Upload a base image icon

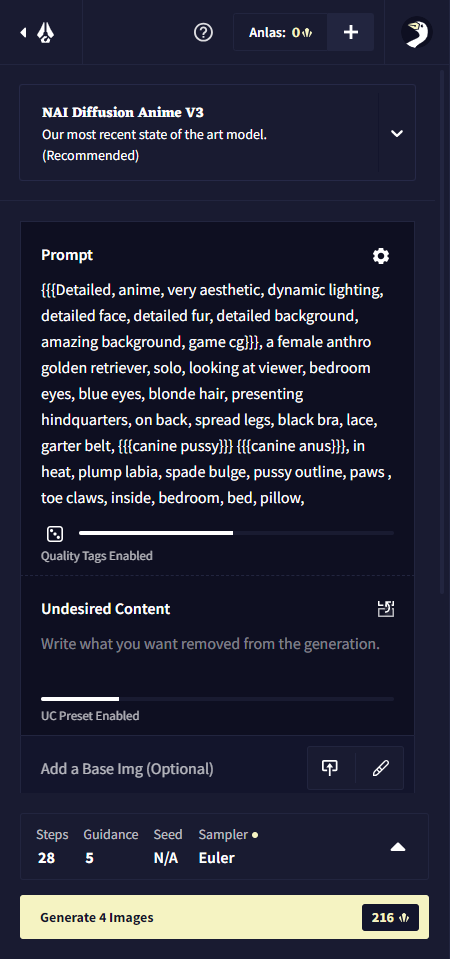pos(330,768)
